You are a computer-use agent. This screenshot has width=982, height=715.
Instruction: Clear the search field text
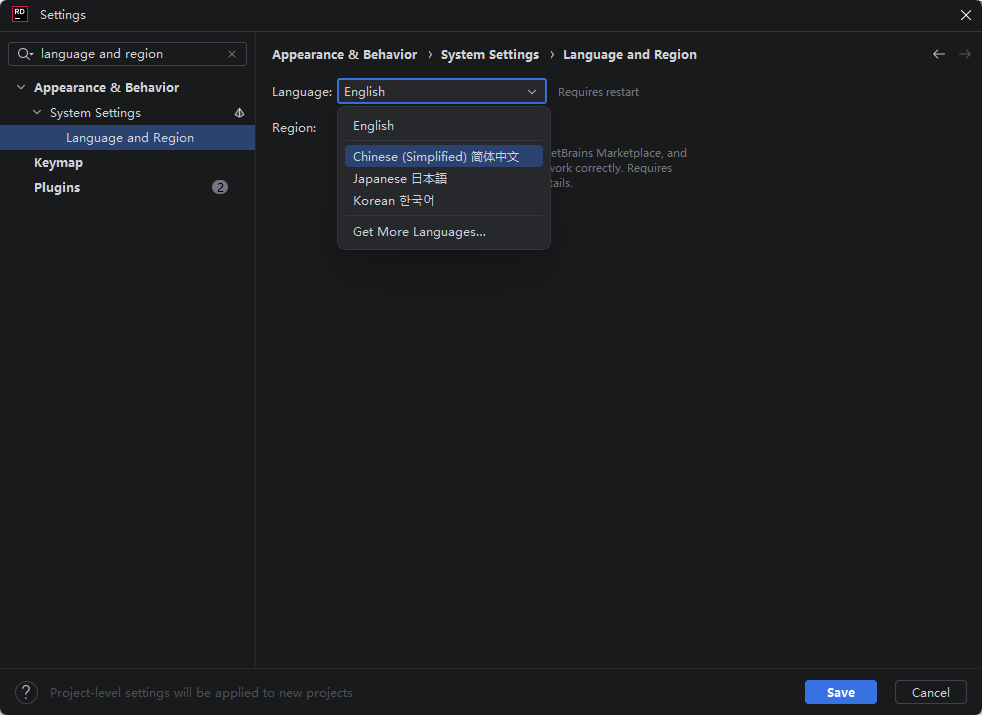pos(232,54)
